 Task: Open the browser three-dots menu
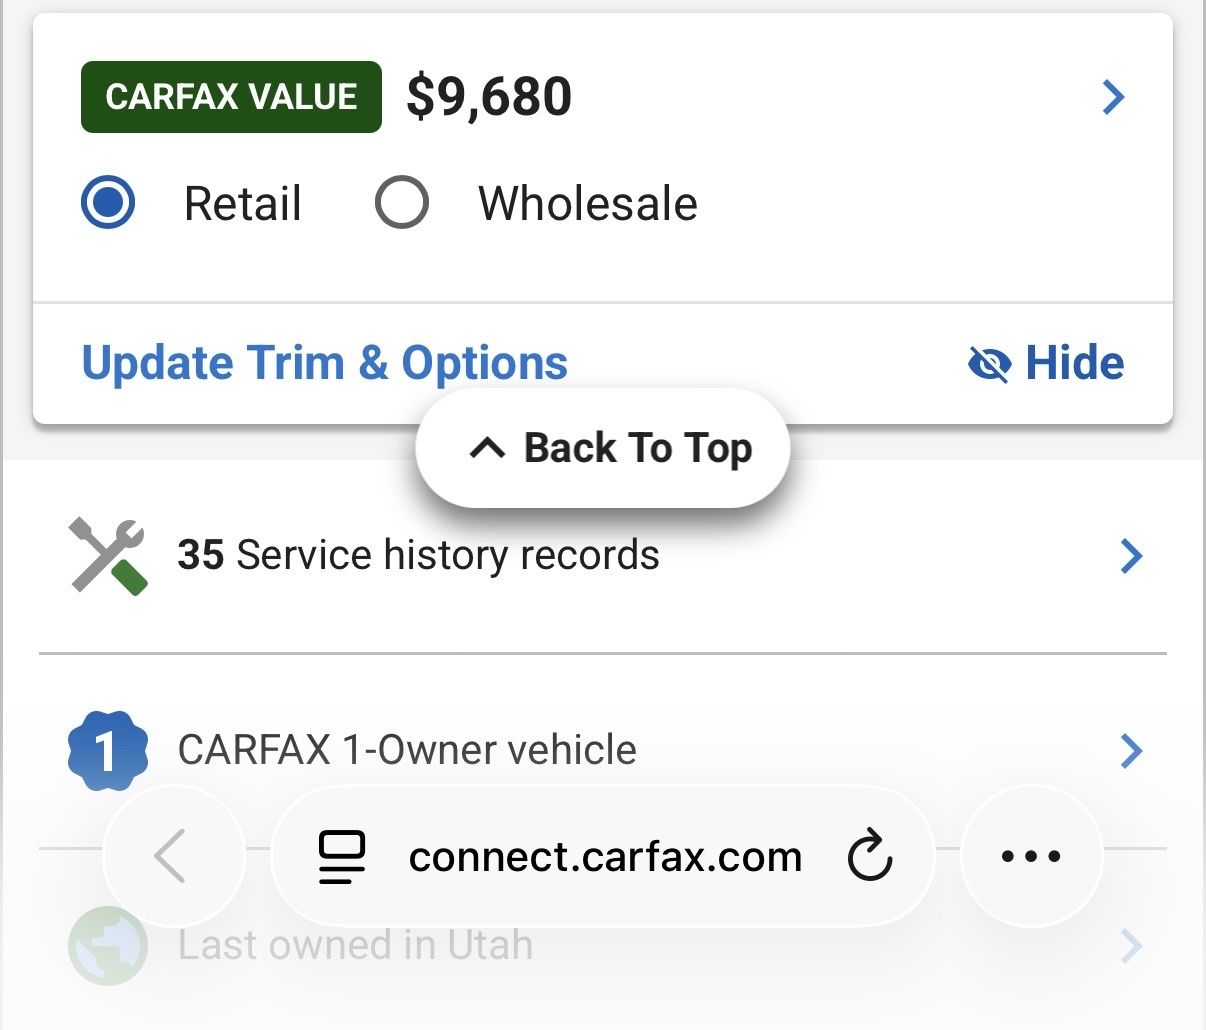(x=1031, y=856)
